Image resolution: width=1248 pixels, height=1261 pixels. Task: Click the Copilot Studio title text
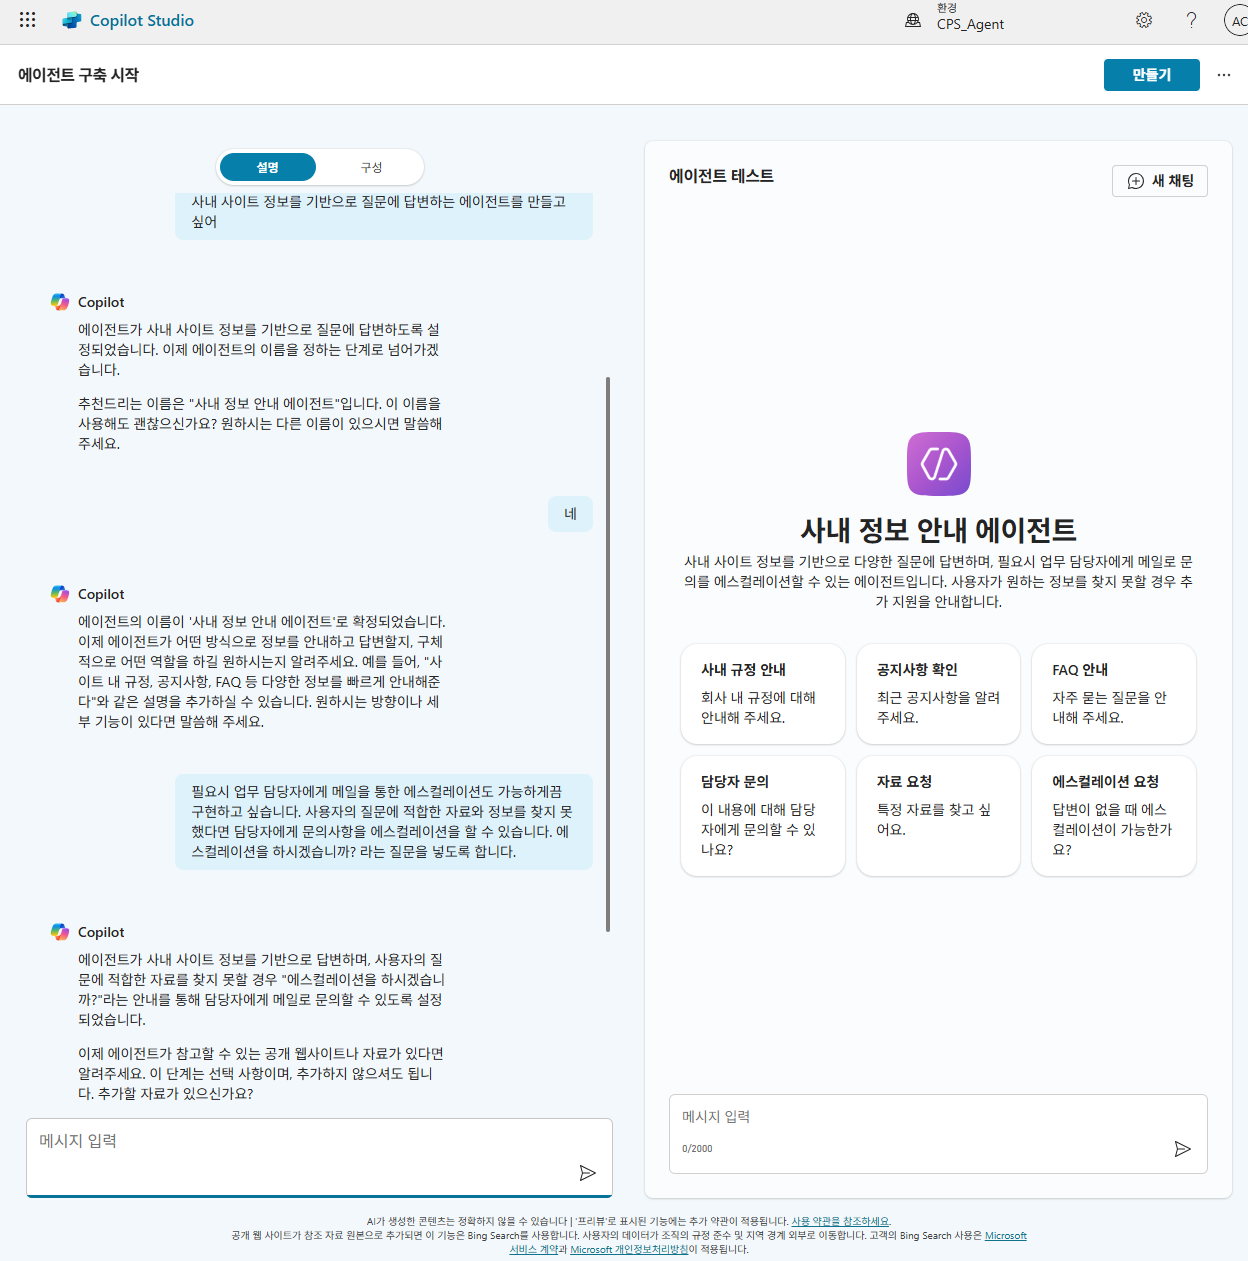142,20
